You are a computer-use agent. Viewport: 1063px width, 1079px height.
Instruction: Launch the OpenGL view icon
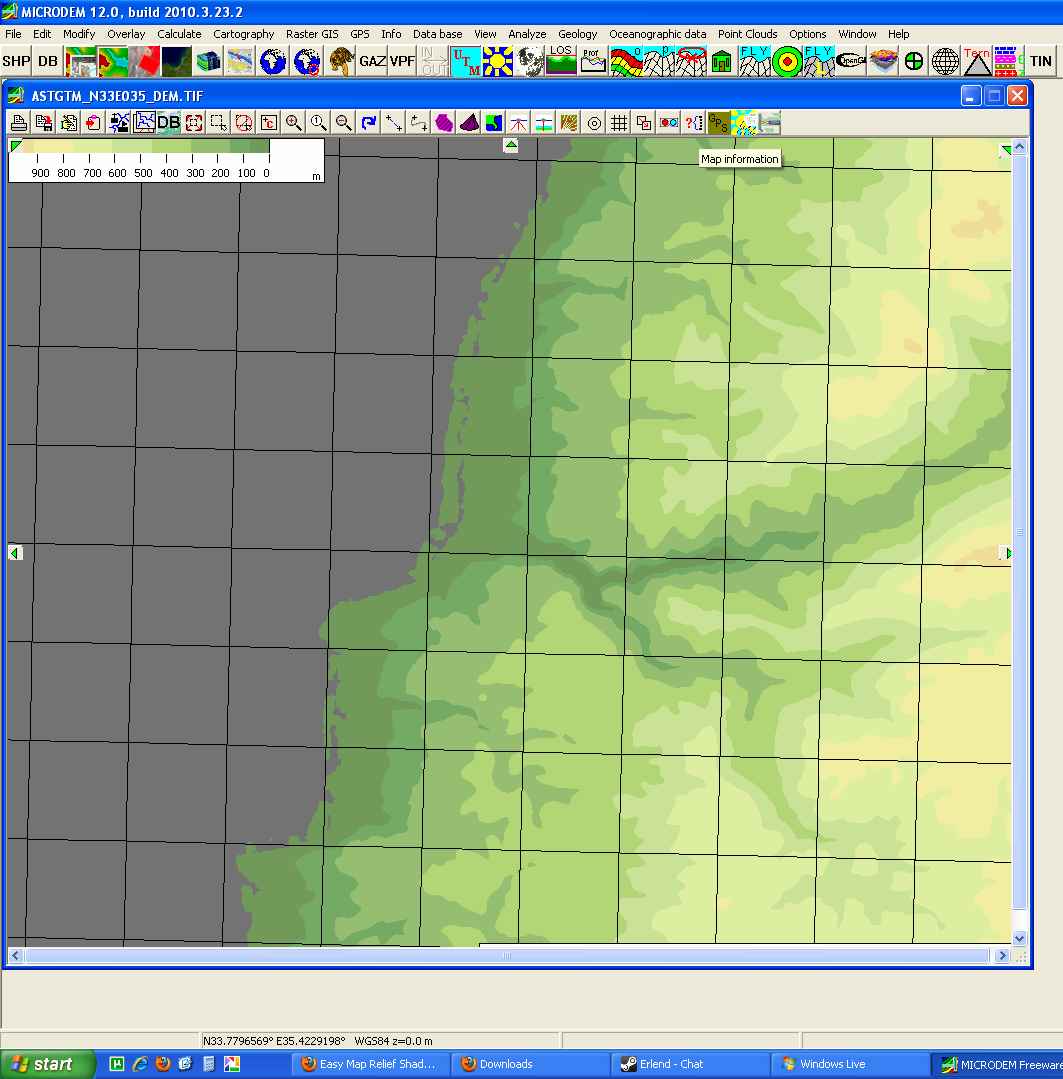tap(850, 61)
